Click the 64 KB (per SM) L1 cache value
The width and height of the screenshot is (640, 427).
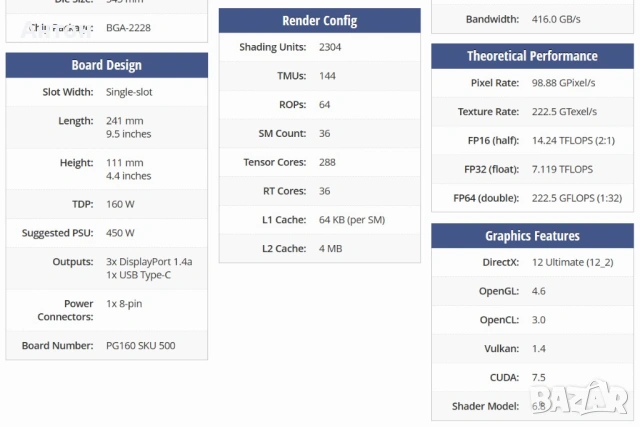coord(352,220)
